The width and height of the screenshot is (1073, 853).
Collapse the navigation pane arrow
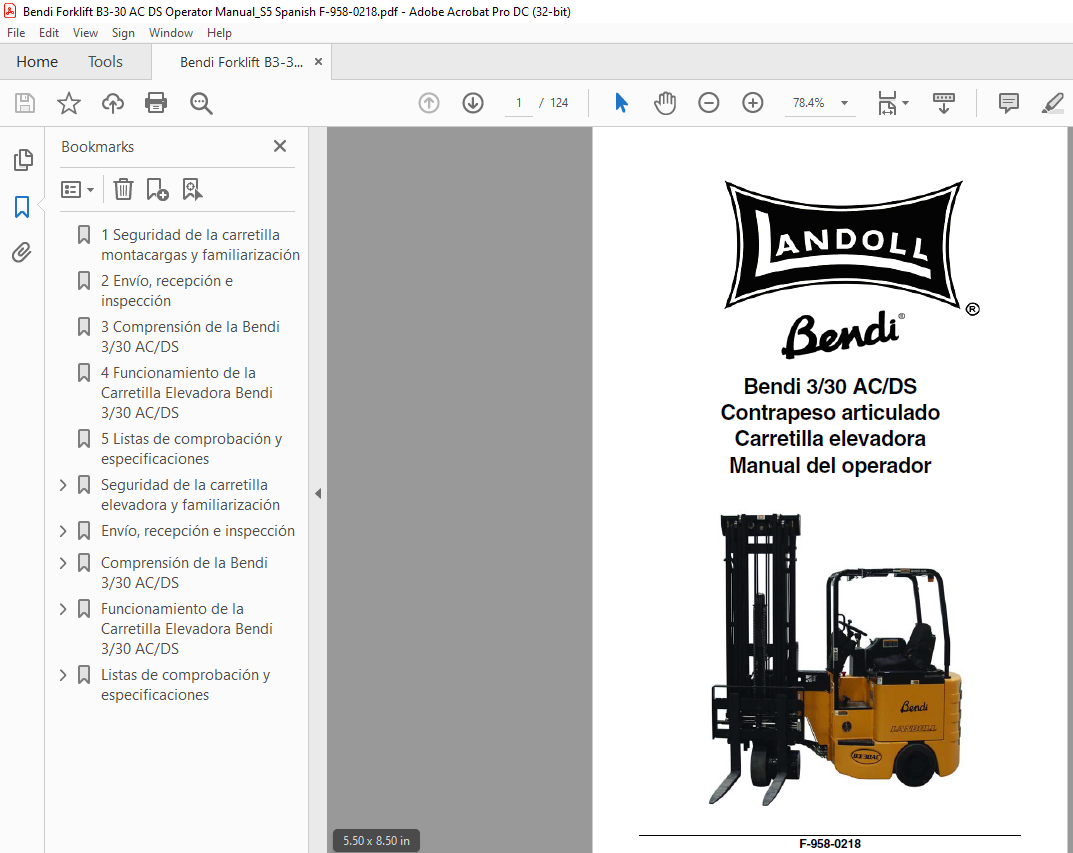point(318,493)
